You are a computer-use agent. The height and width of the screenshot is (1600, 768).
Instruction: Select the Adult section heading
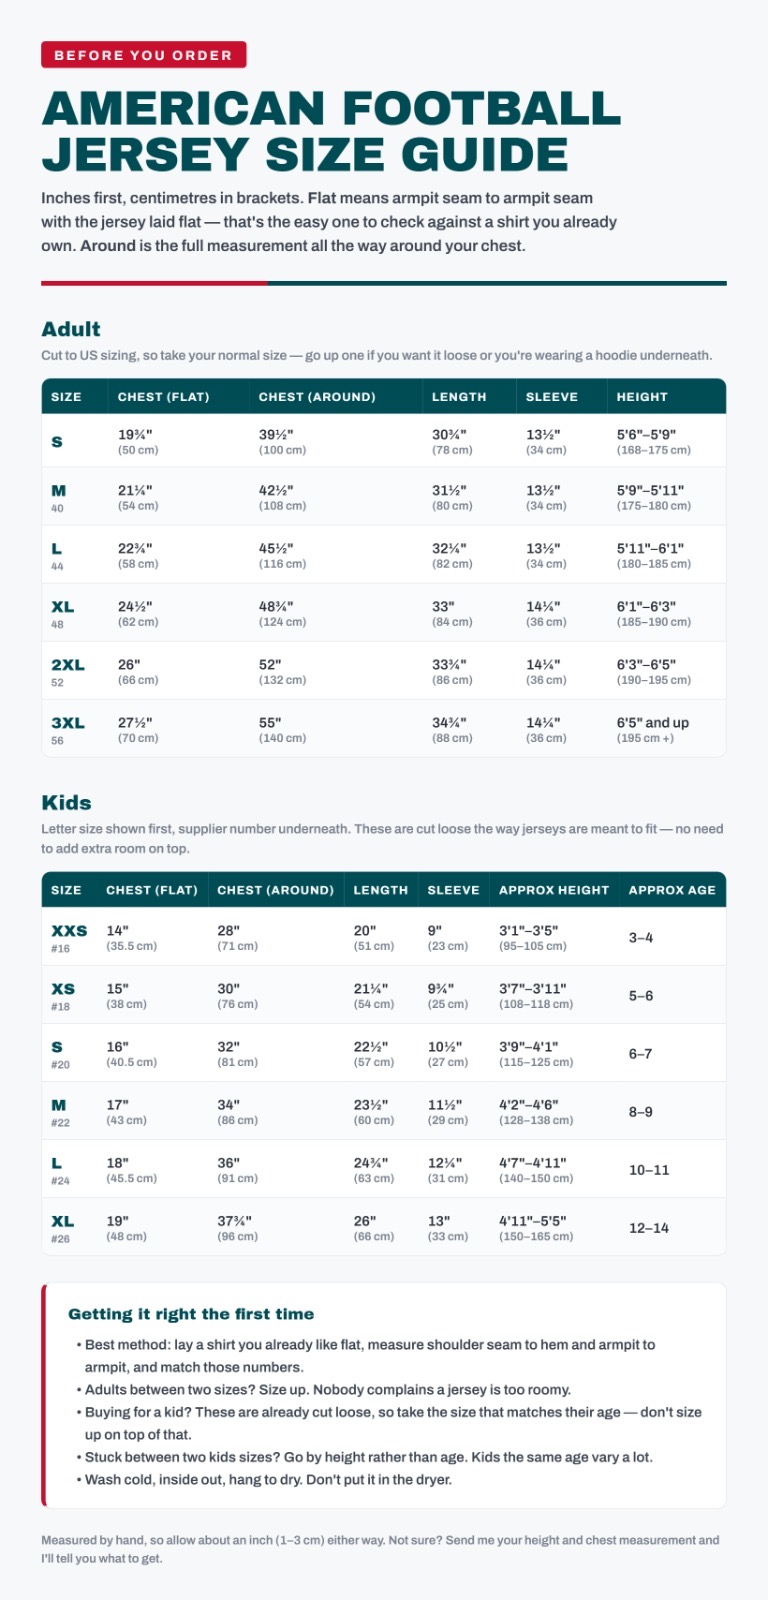tap(71, 329)
